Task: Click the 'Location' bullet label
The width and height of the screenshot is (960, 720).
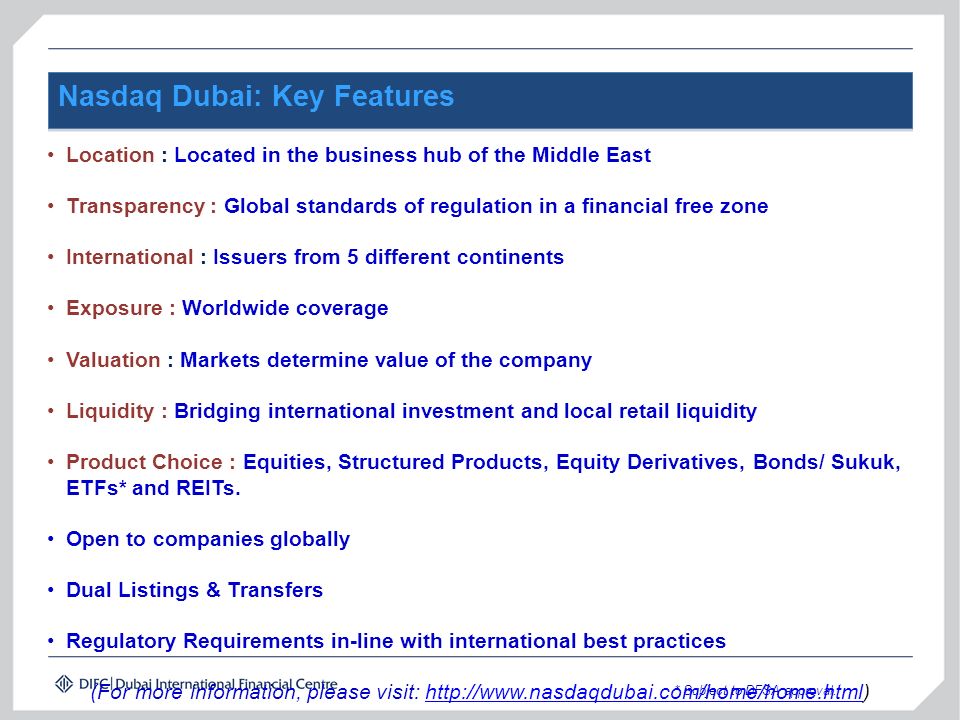Action: tap(110, 155)
